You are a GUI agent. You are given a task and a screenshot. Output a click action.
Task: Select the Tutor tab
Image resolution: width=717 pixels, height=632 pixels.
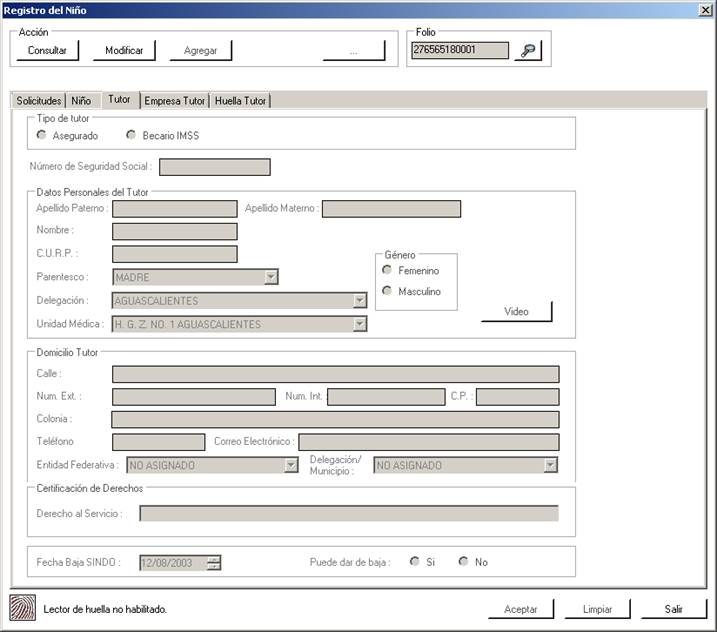(x=119, y=99)
